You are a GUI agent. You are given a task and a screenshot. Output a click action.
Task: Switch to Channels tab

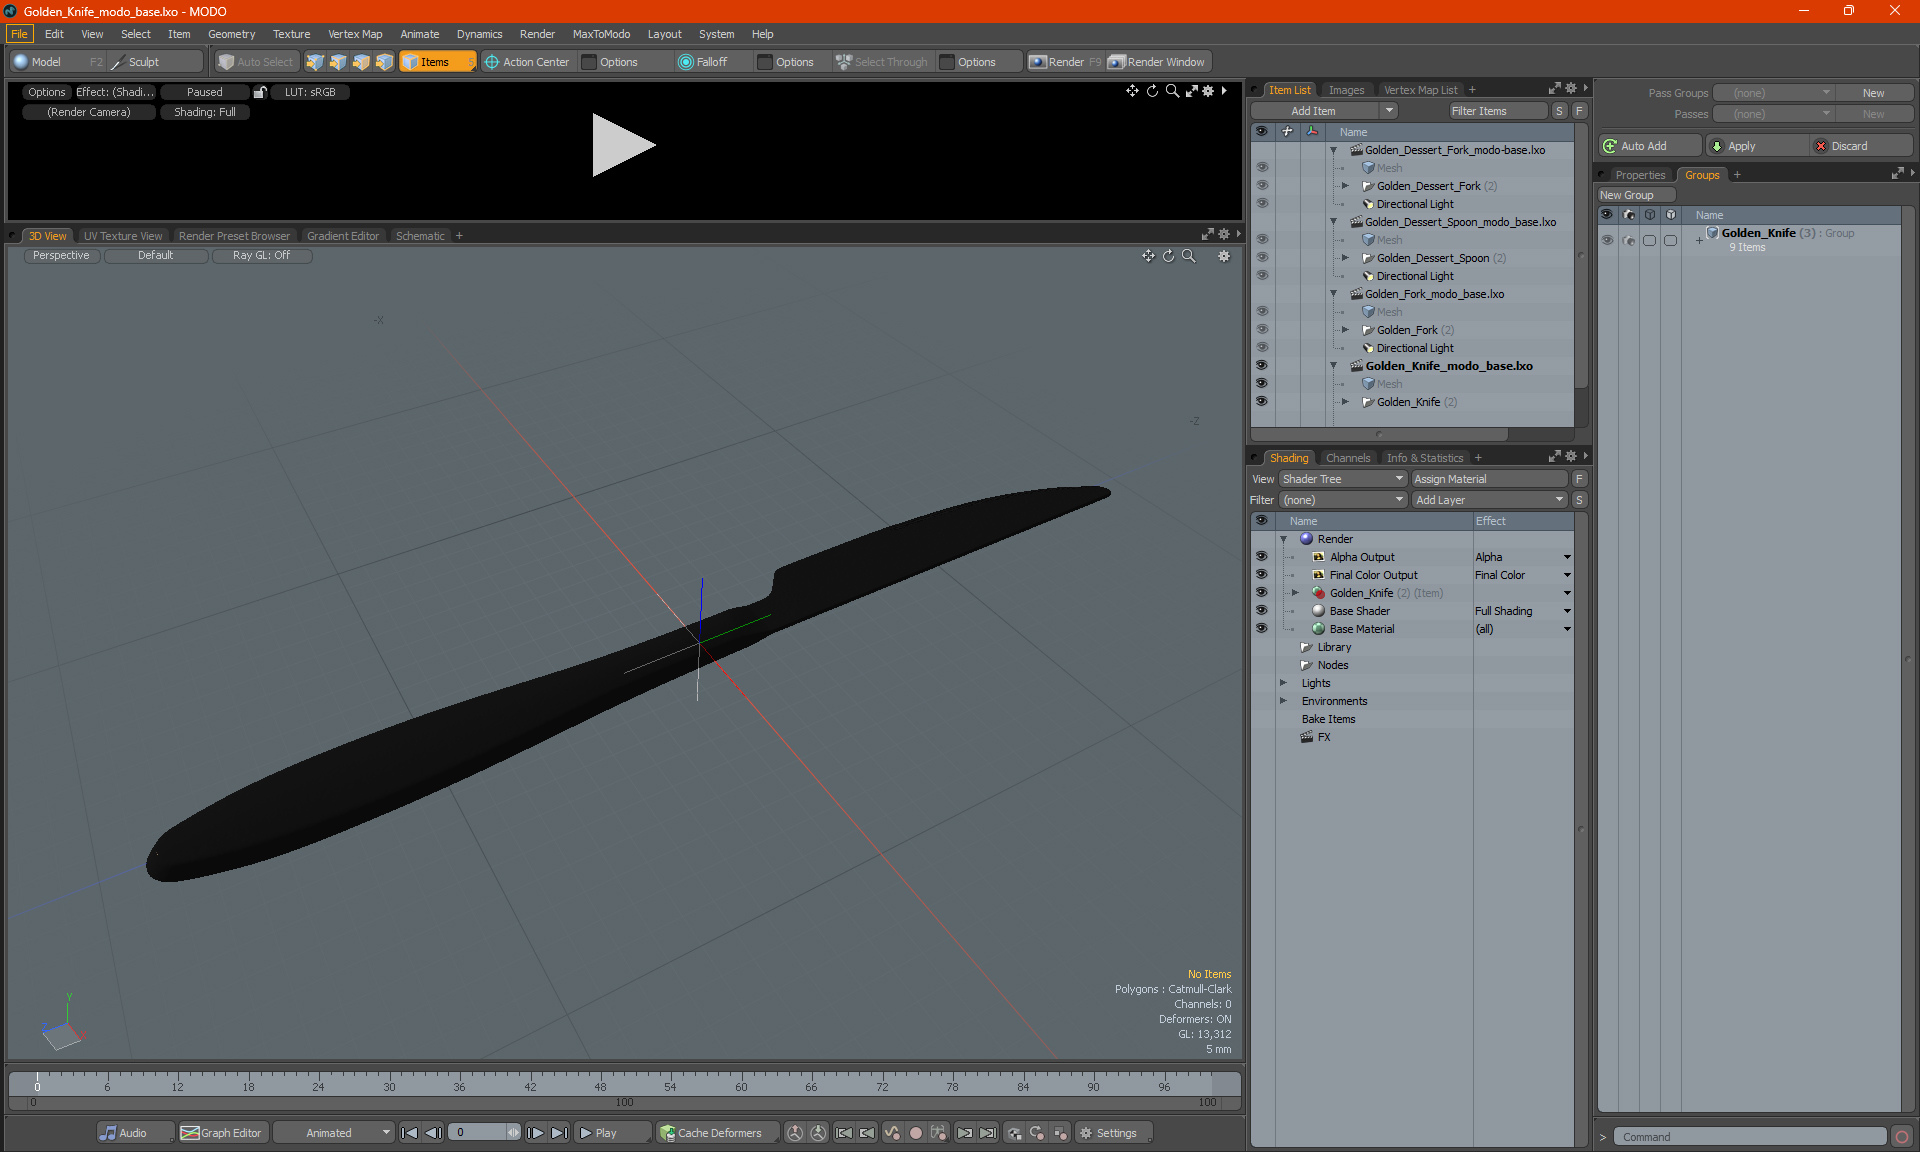[x=1348, y=458]
